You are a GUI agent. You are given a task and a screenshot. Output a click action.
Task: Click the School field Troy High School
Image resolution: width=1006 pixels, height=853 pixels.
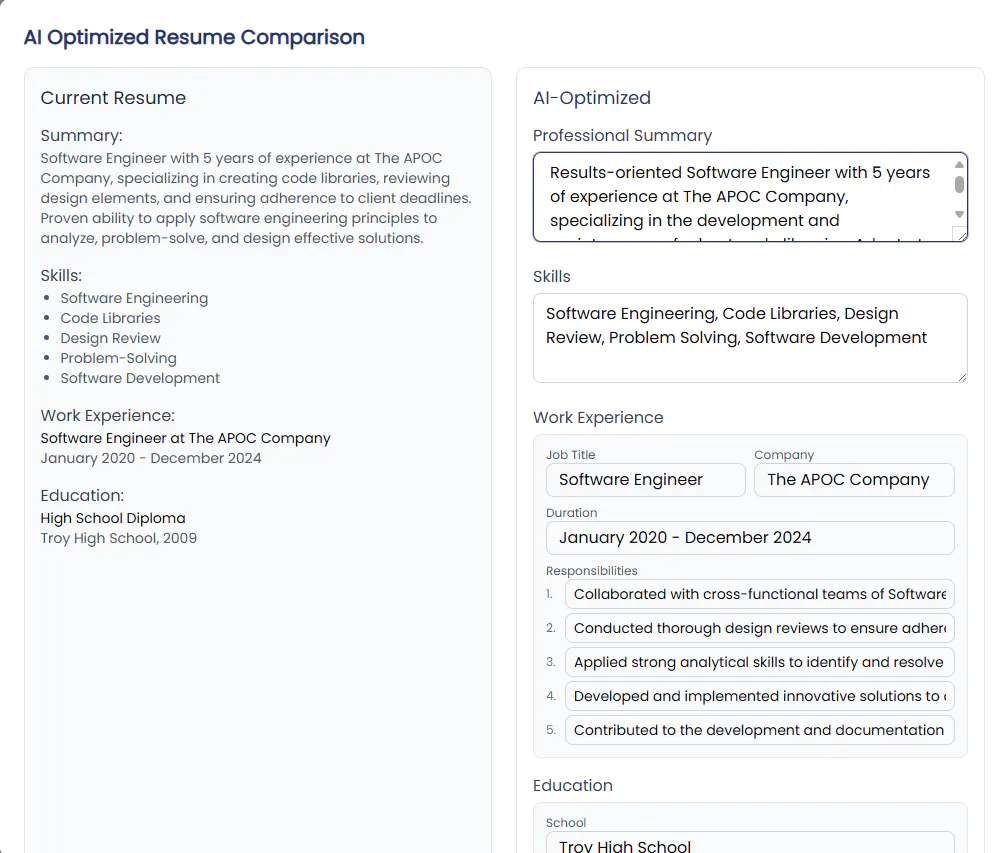[x=750, y=844]
